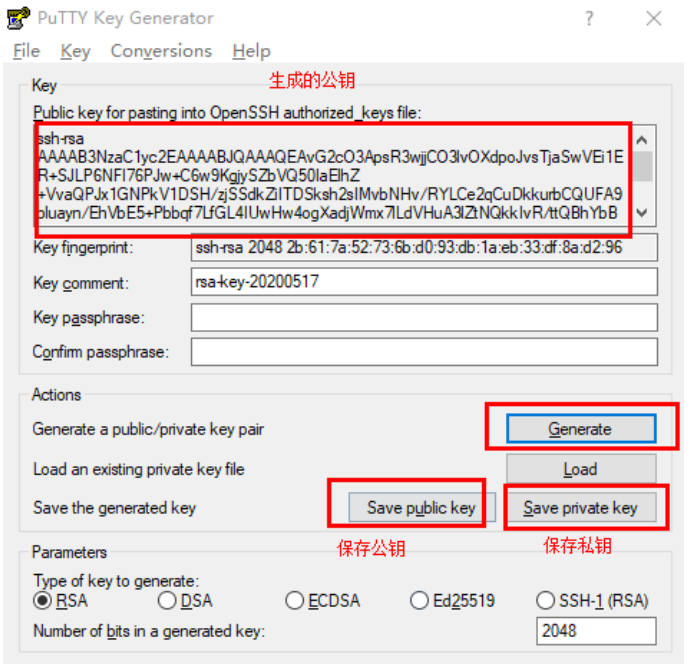This screenshot has width=692, height=668.
Task: Click the 'PuTTY Key Generator' window title
Action: coord(125,19)
